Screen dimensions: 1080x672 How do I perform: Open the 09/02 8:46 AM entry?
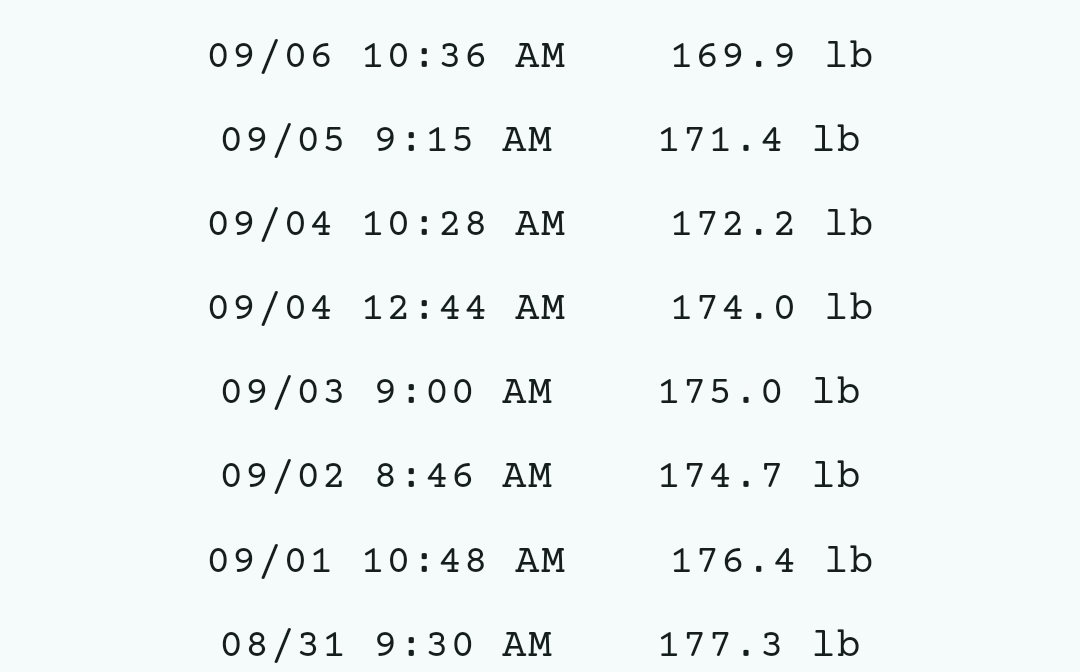[386, 476]
